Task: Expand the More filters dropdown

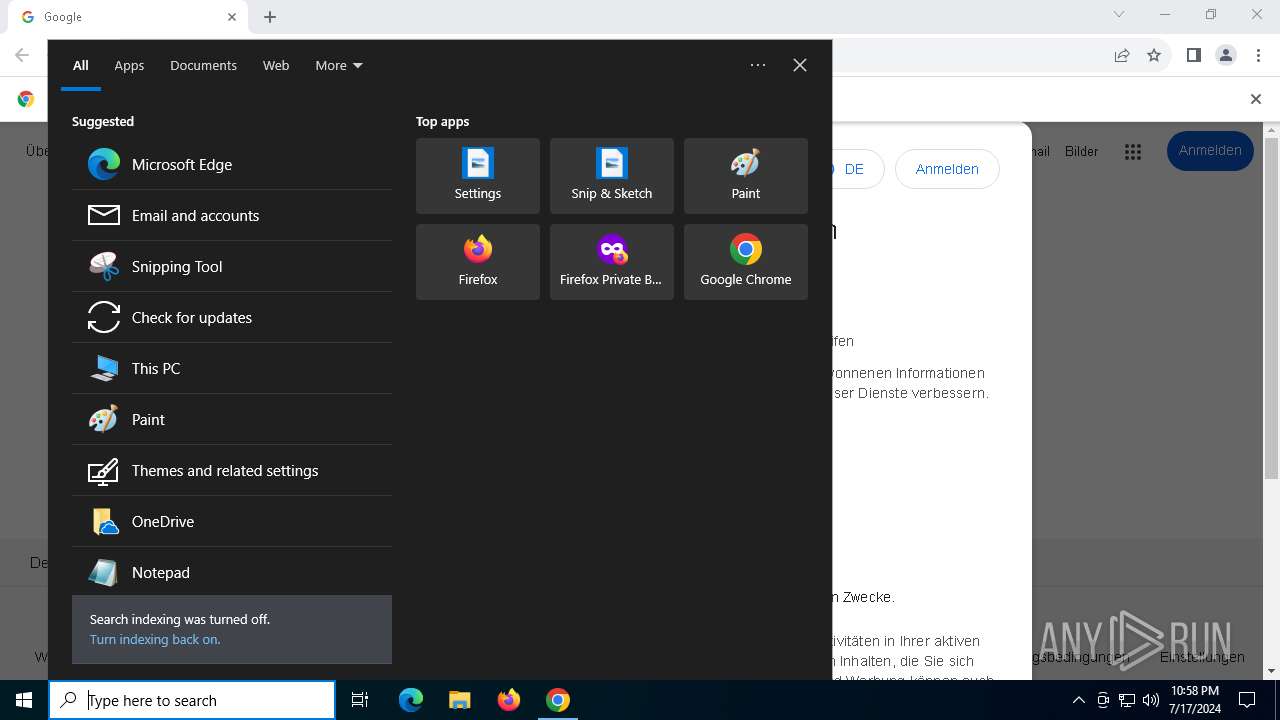Action: 339,65
